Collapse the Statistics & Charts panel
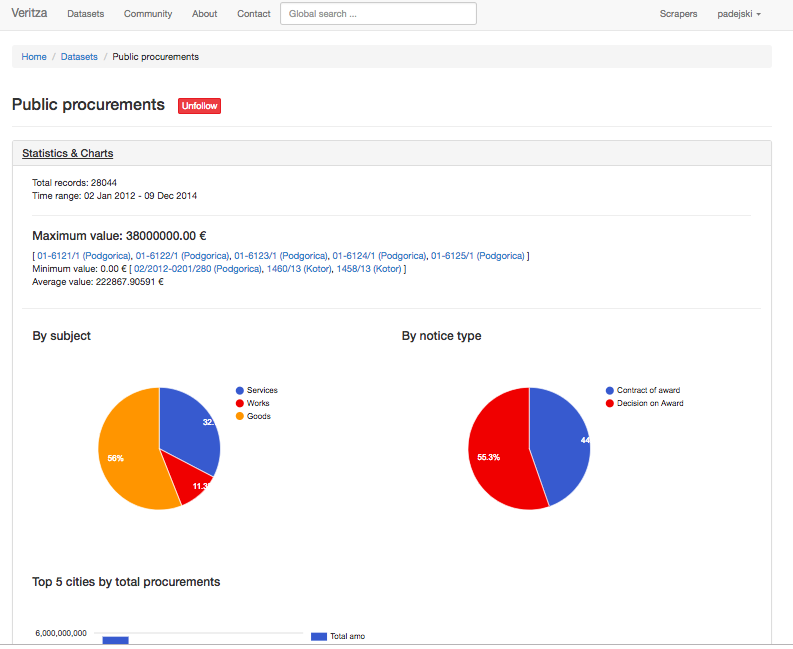The height and width of the screenshot is (649, 793). [x=67, y=153]
